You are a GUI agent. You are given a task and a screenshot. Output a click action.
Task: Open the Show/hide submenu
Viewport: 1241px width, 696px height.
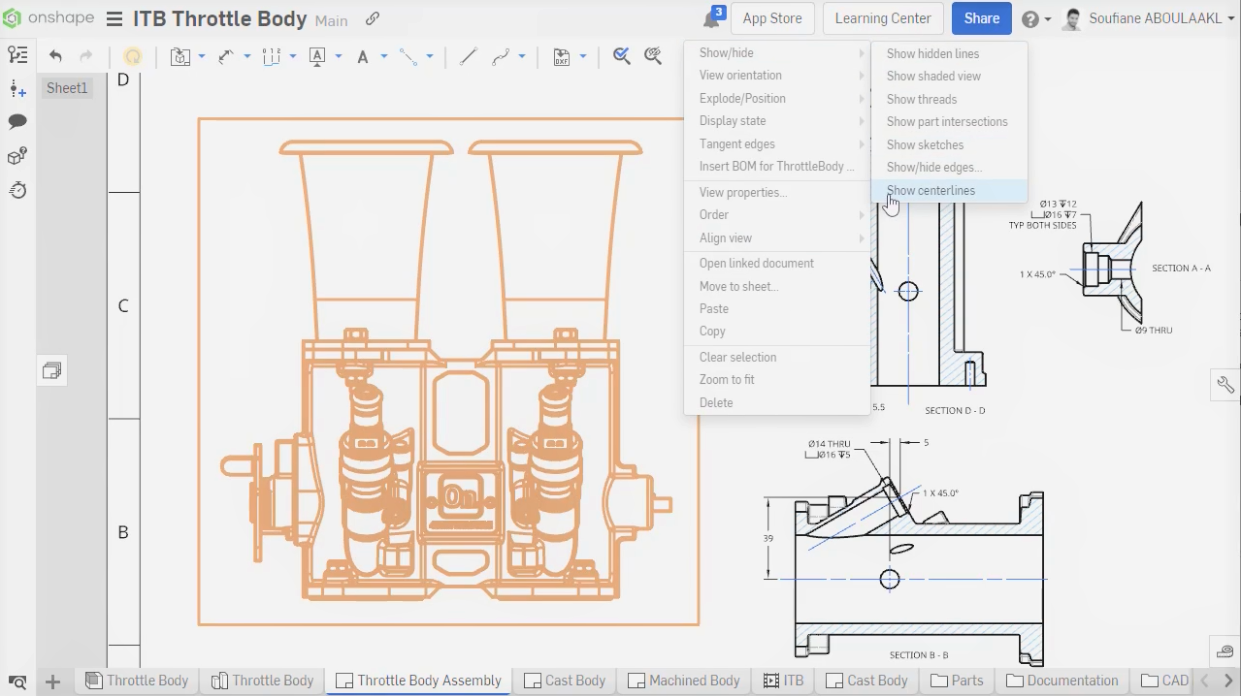(777, 53)
